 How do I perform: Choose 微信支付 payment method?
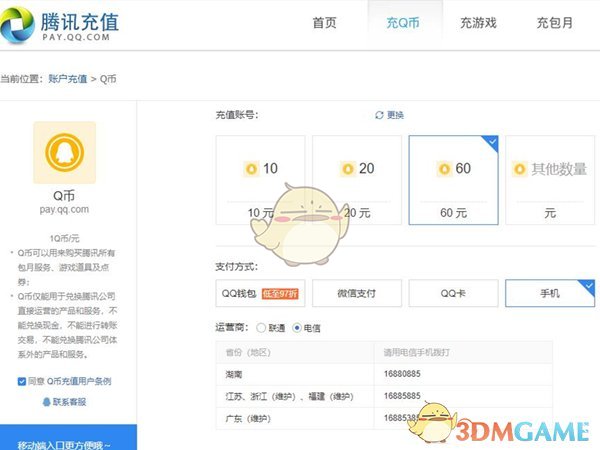[x=357, y=293]
